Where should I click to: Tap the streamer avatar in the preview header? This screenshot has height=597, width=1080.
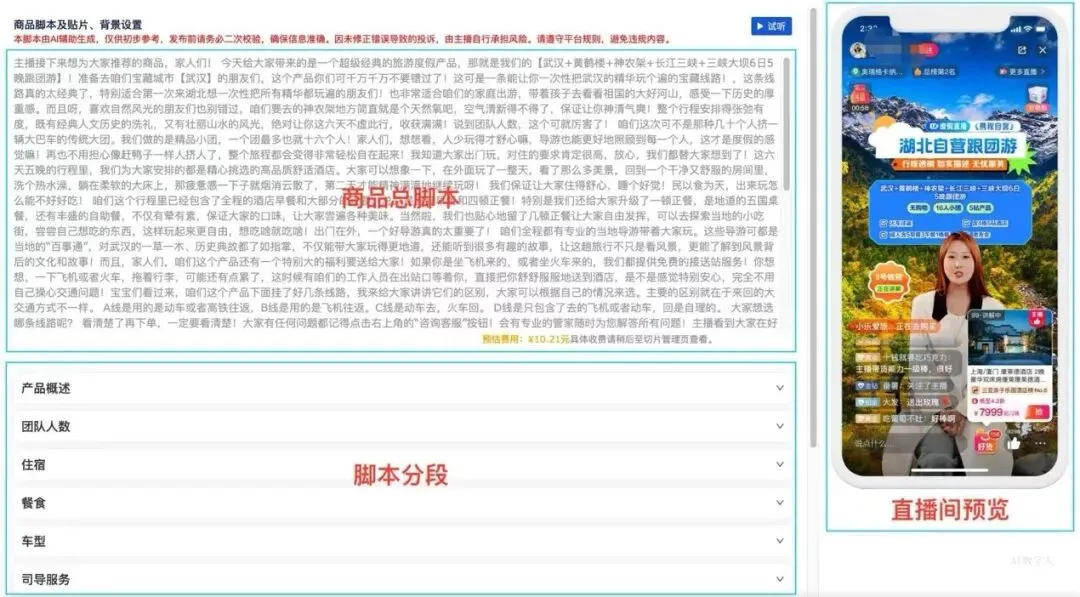click(857, 50)
